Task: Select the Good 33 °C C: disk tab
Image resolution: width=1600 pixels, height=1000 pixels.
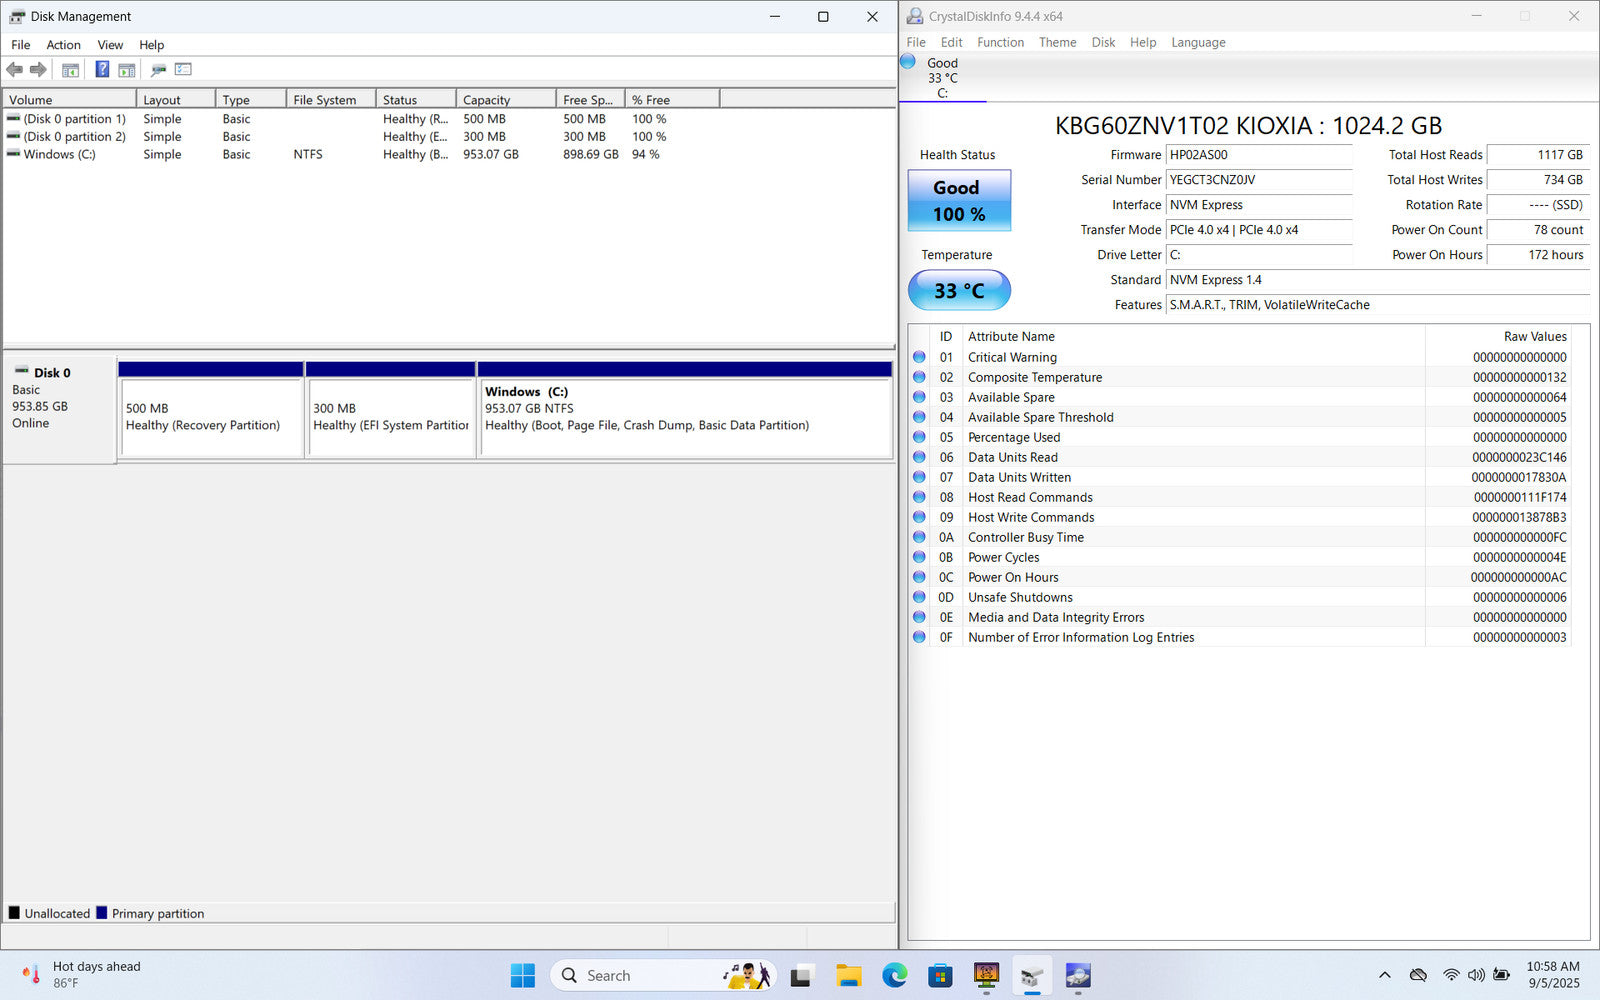Action: click(941, 78)
